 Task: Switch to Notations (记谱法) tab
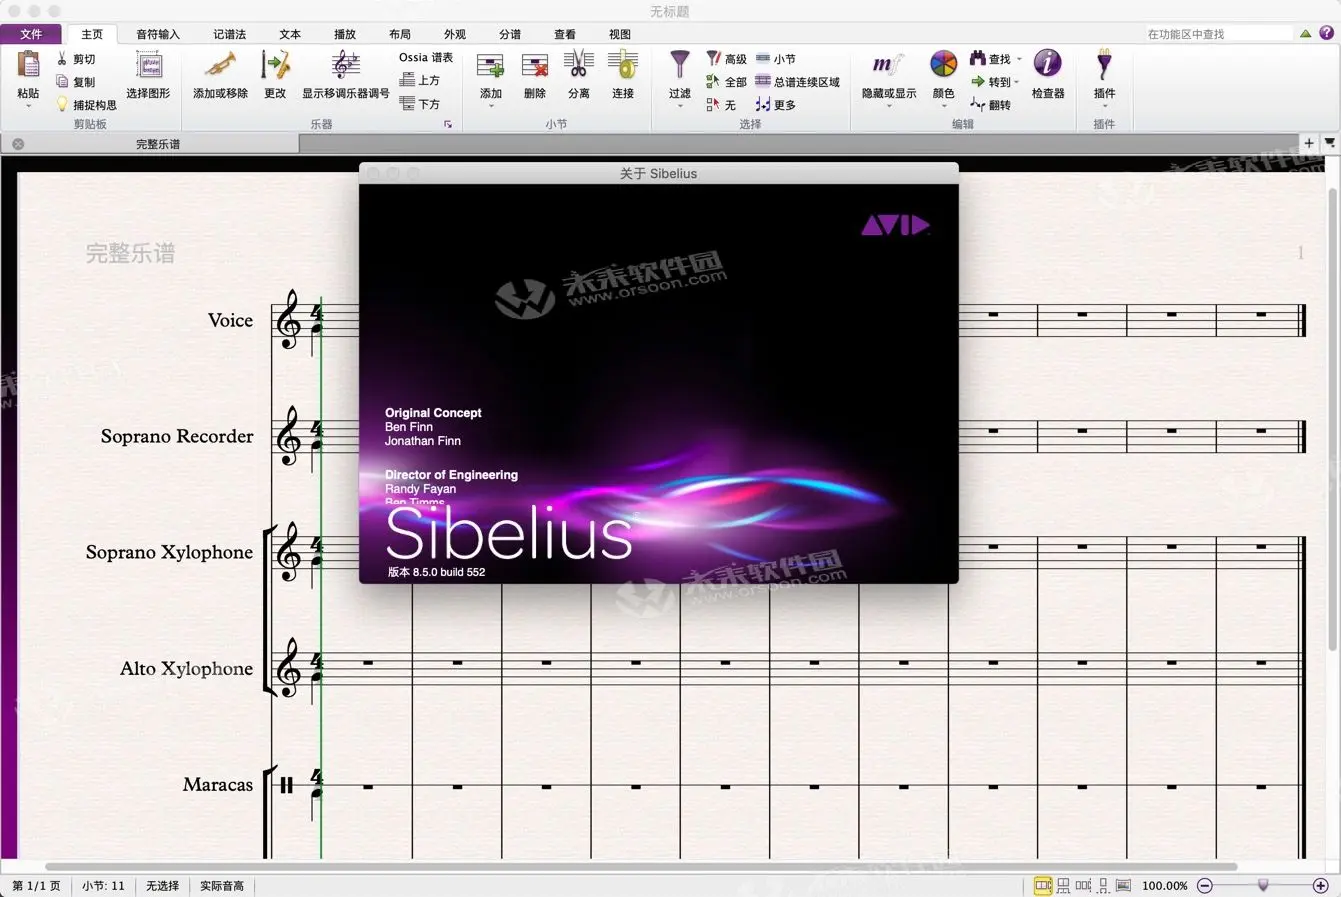(x=229, y=34)
